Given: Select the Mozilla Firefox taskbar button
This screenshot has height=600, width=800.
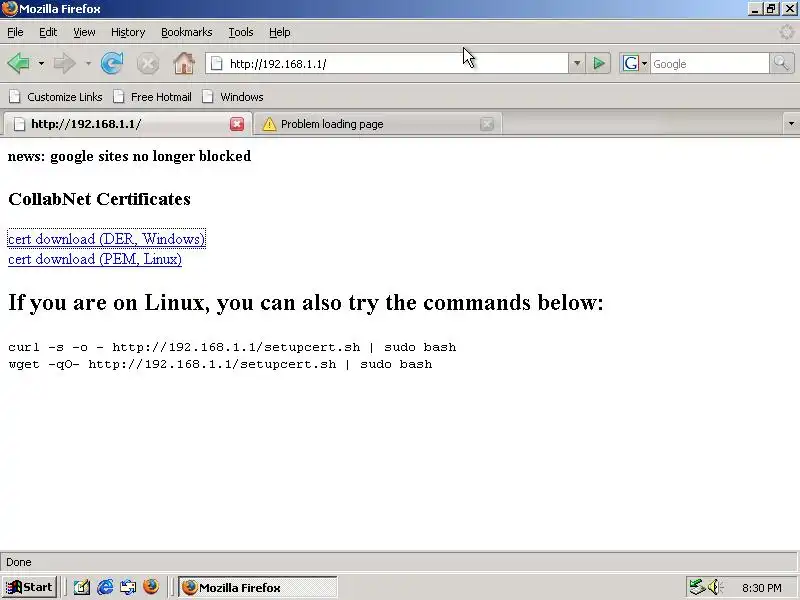Looking at the screenshot, I should [x=258, y=587].
